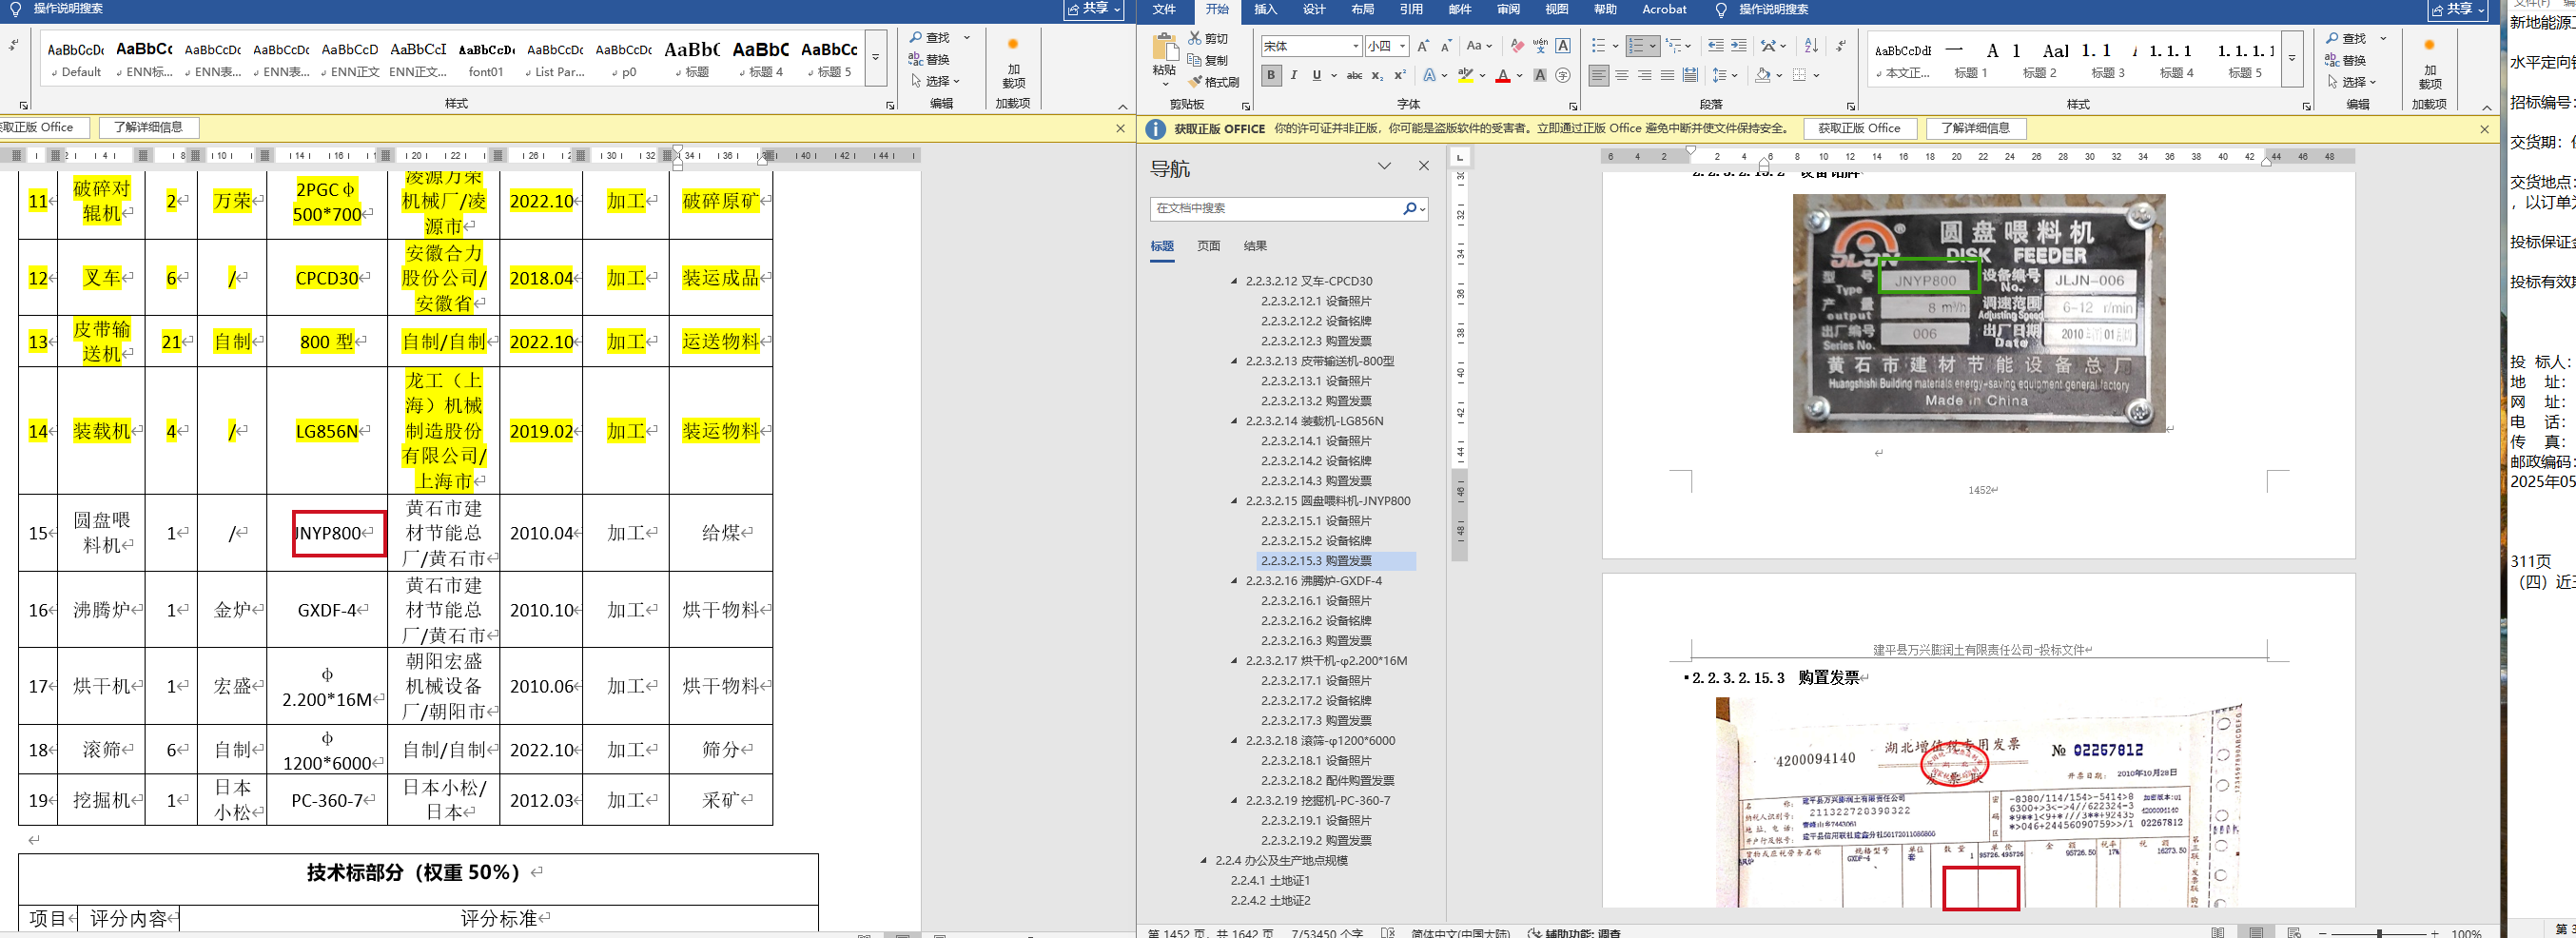Screen dimensions: 2576x938
Task: Decrease paragraph indent
Action: point(1716,46)
